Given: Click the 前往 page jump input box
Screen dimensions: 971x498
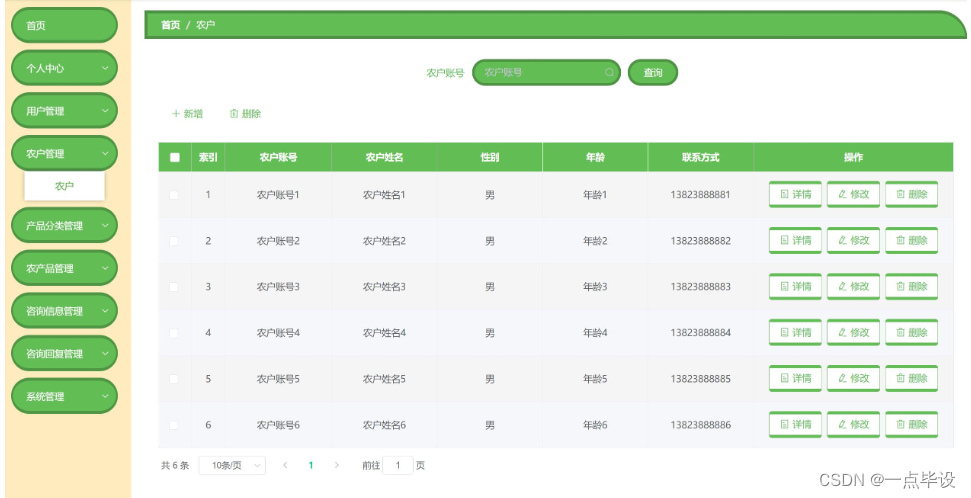Looking at the screenshot, I should [x=398, y=465].
